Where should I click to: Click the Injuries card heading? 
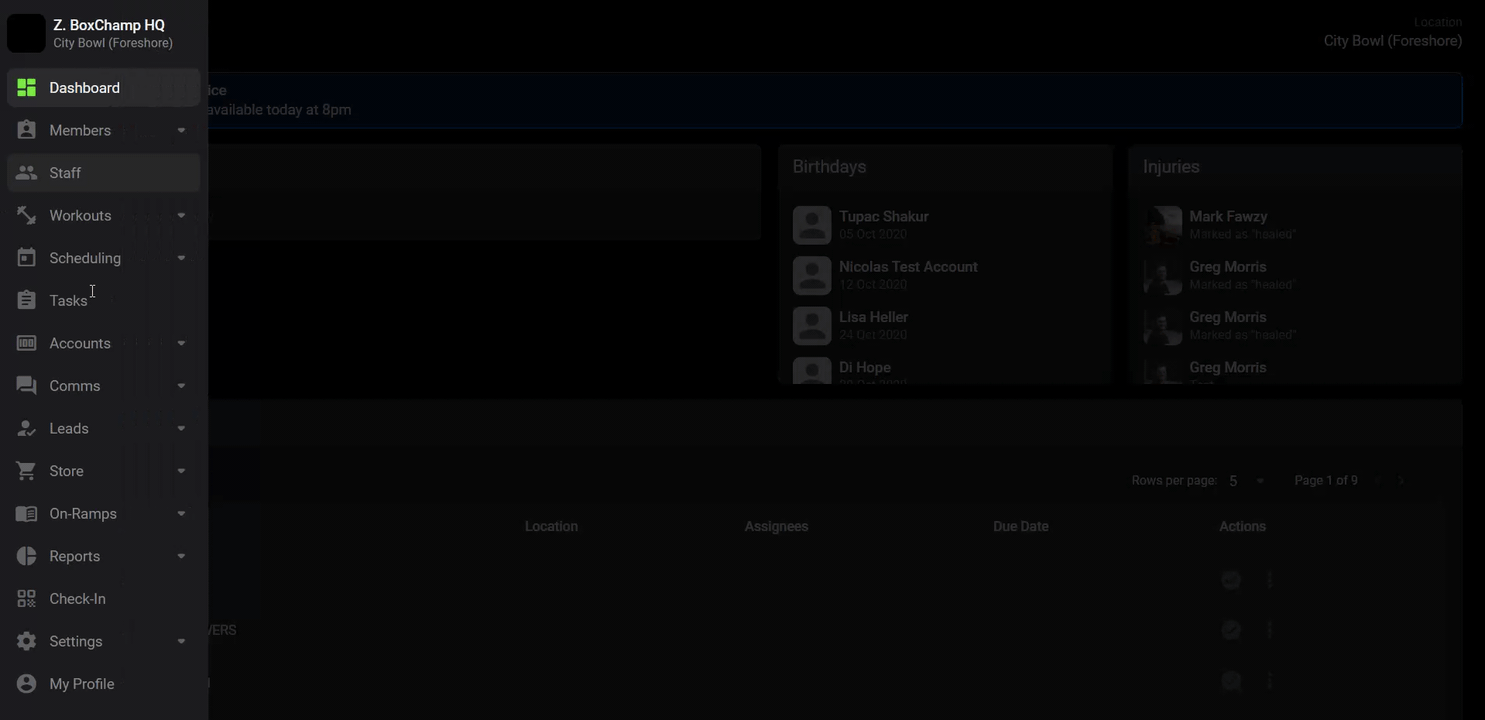(1171, 167)
